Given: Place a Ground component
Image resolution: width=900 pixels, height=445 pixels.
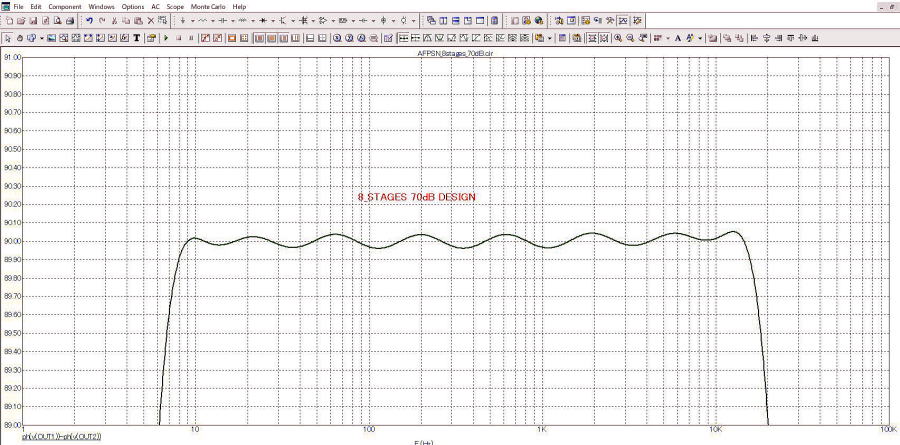Looking at the screenshot, I should (x=183, y=21).
